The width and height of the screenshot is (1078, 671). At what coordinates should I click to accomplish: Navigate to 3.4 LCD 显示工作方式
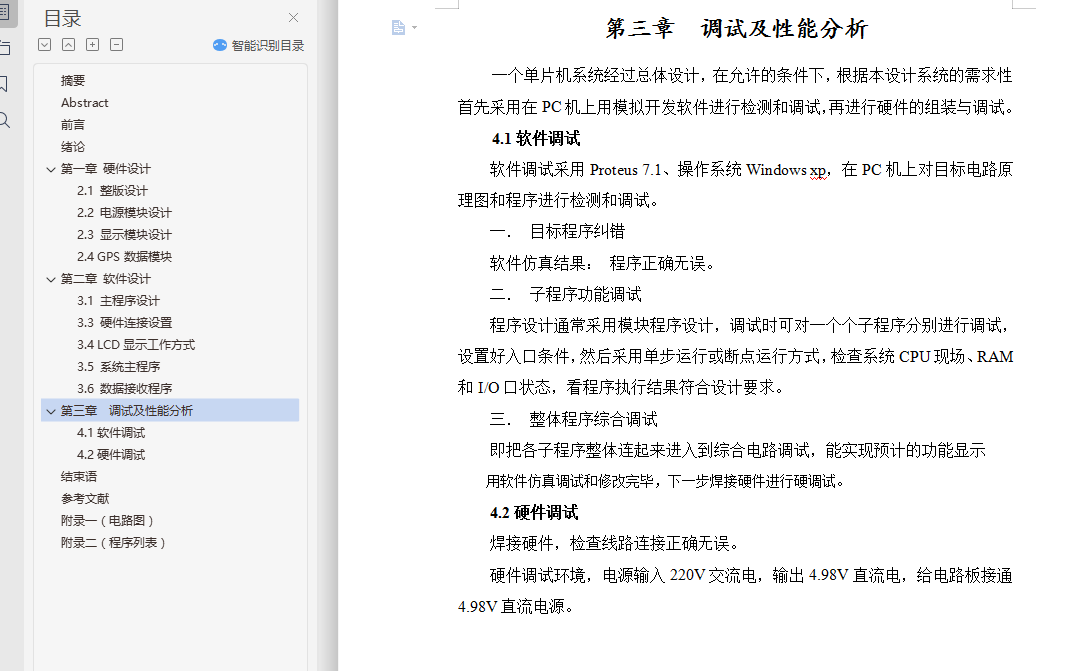(x=136, y=344)
